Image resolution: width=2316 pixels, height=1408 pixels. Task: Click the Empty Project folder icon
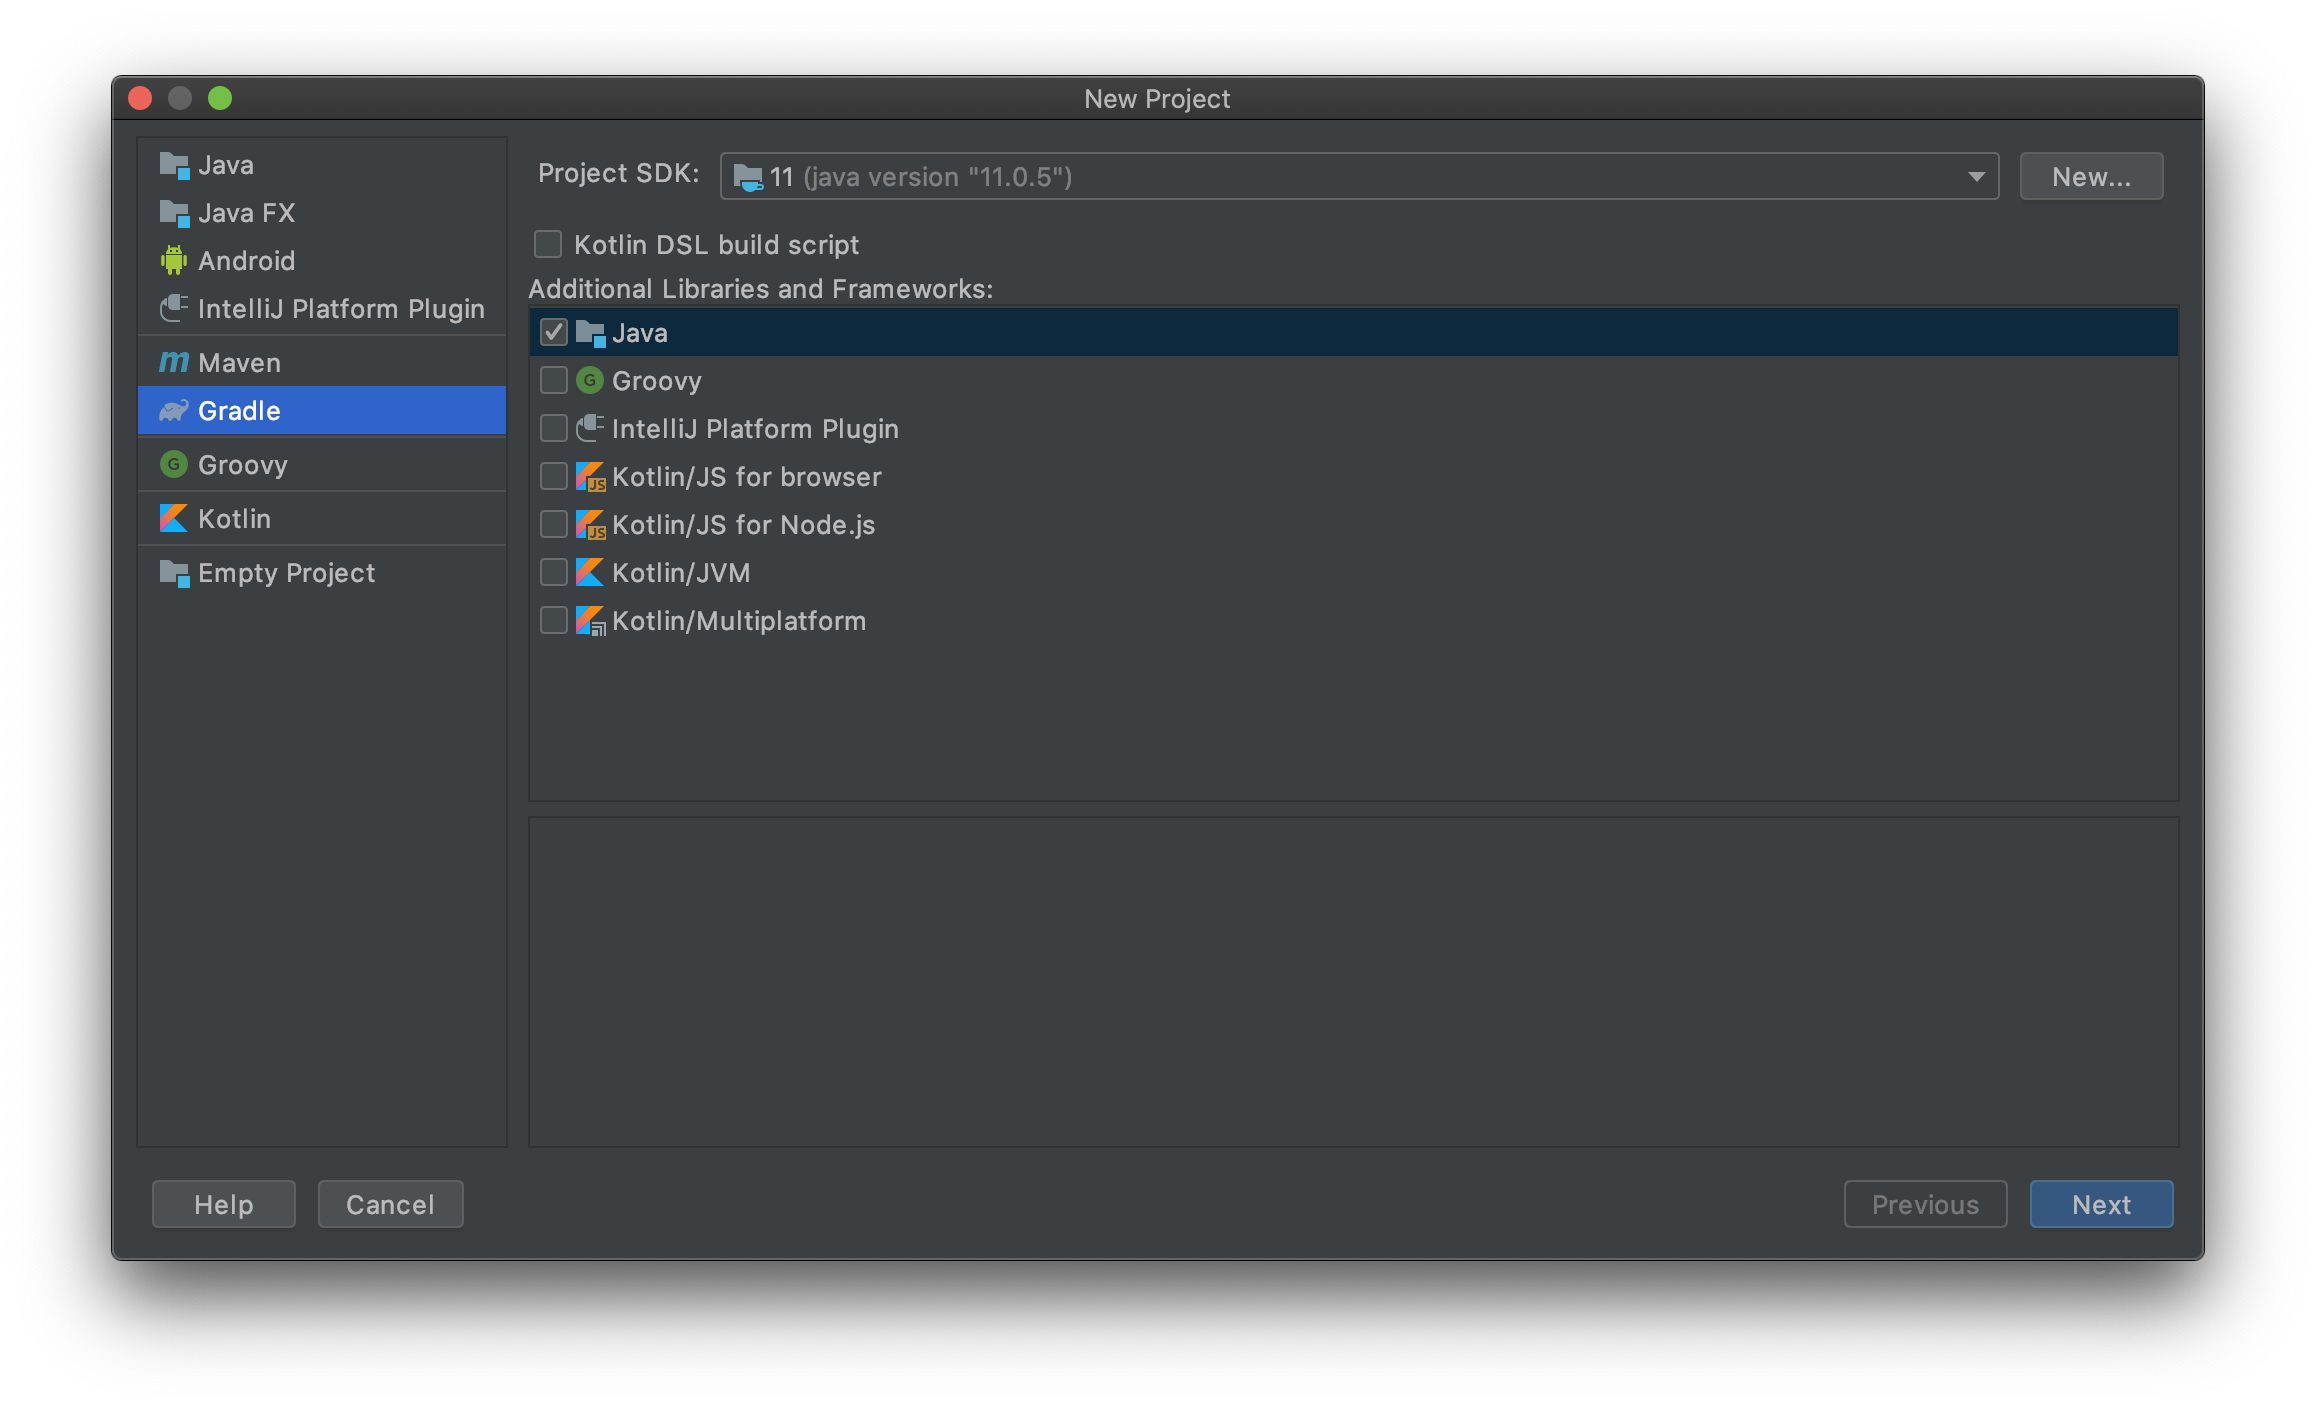174,573
